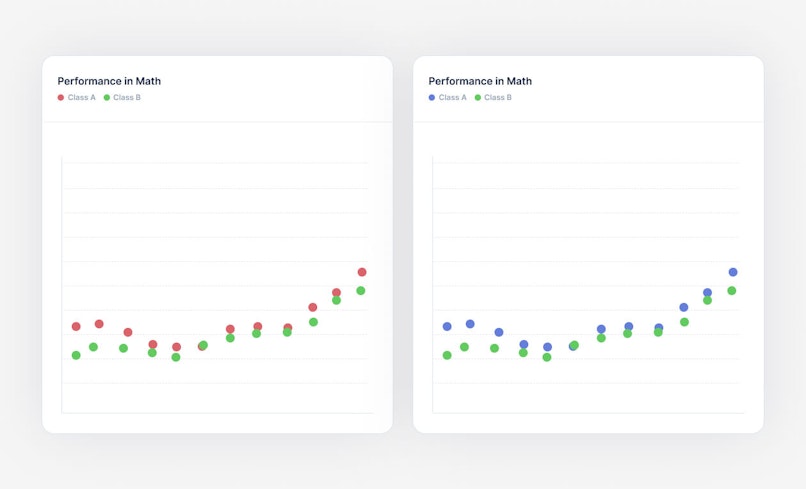This screenshot has height=489, width=806.
Task: Select highest green data point in left chart
Action: click(361, 291)
